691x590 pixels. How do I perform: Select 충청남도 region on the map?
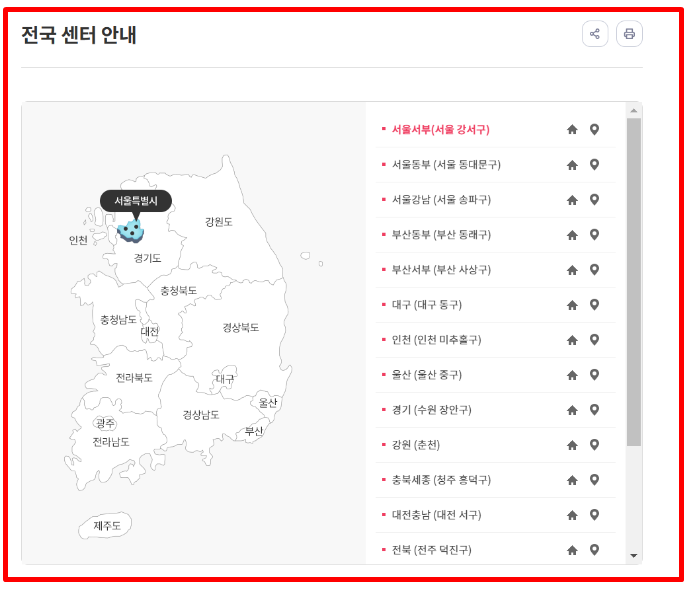118,320
